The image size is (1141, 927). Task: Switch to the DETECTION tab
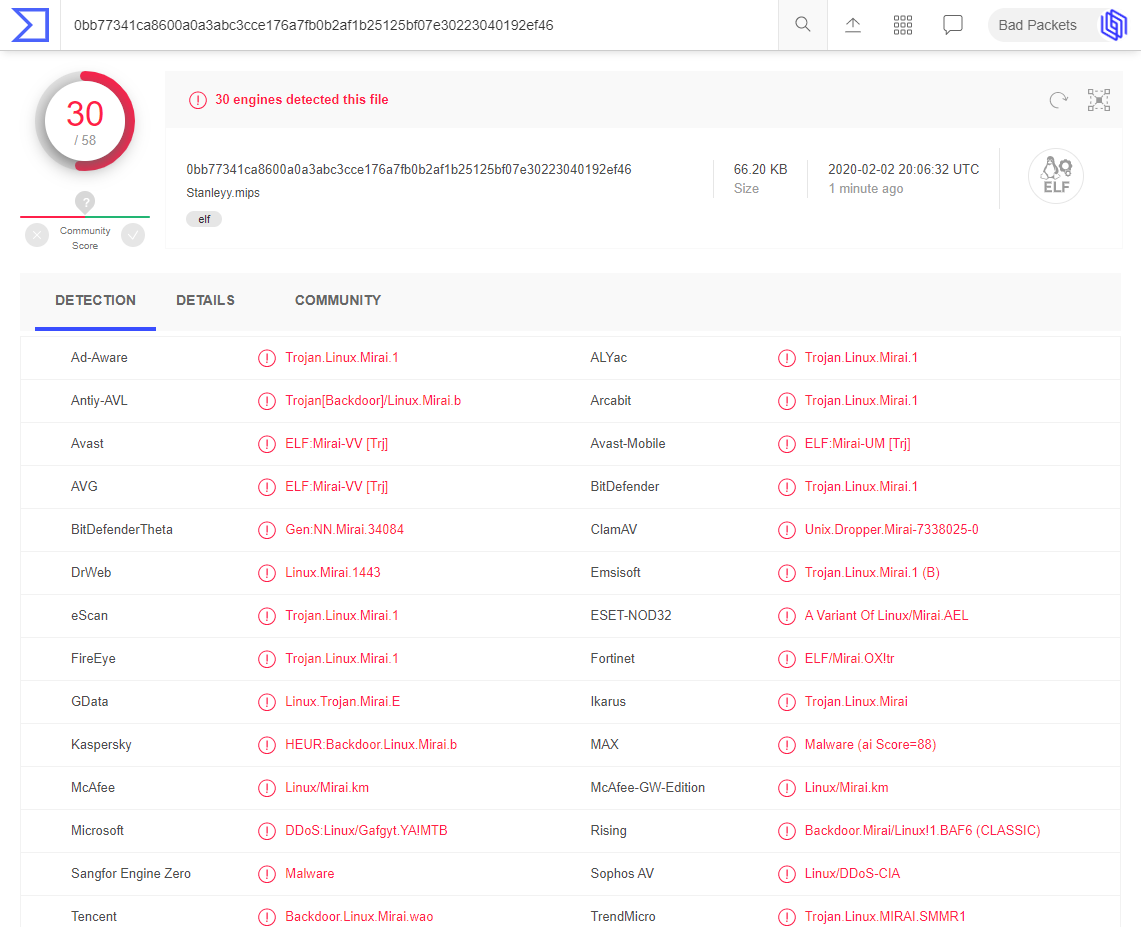pyautogui.click(x=95, y=301)
